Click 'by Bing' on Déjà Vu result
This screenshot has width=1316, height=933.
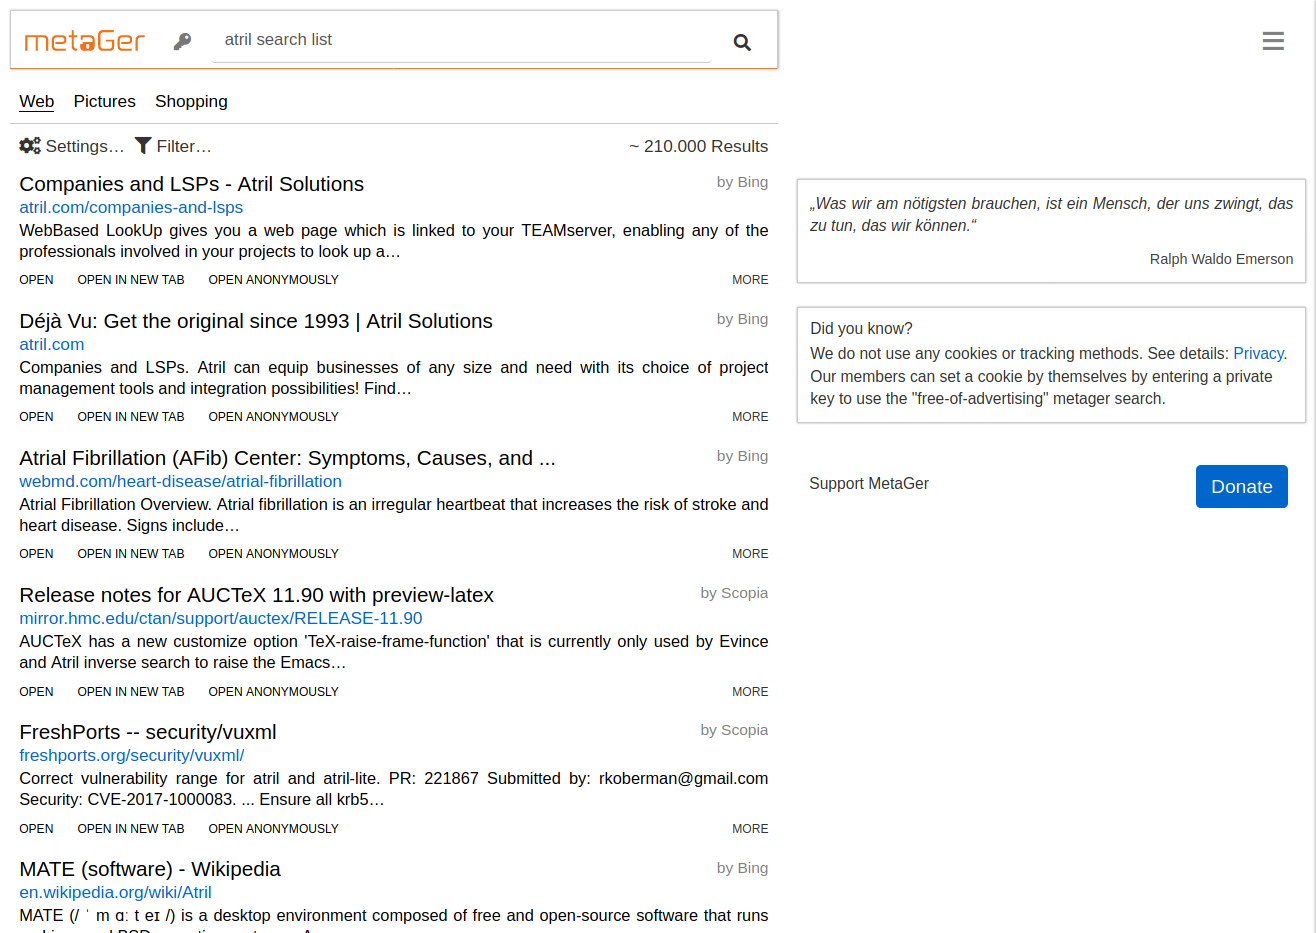coord(743,319)
